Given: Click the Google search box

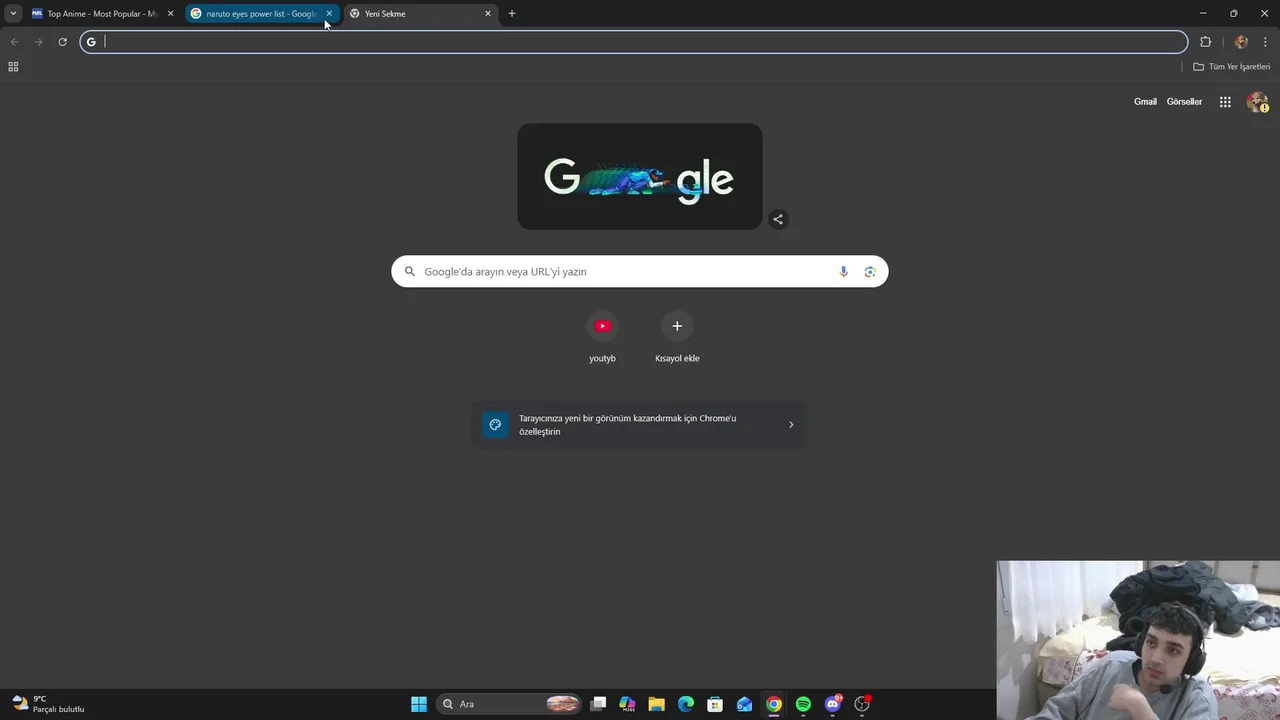Looking at the screenshot, I should 639,272.
